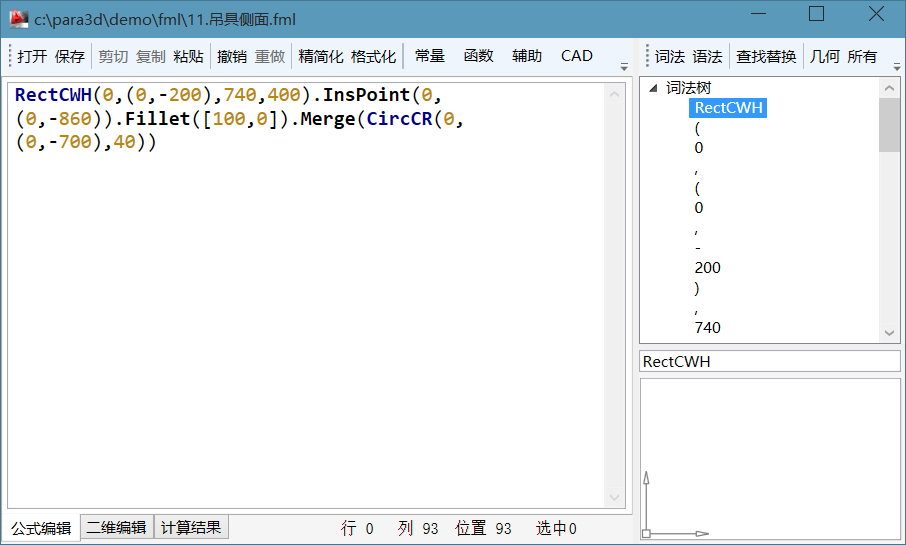
Task: Expand the right toolbar overflow arrow
Action: (897, 66)
